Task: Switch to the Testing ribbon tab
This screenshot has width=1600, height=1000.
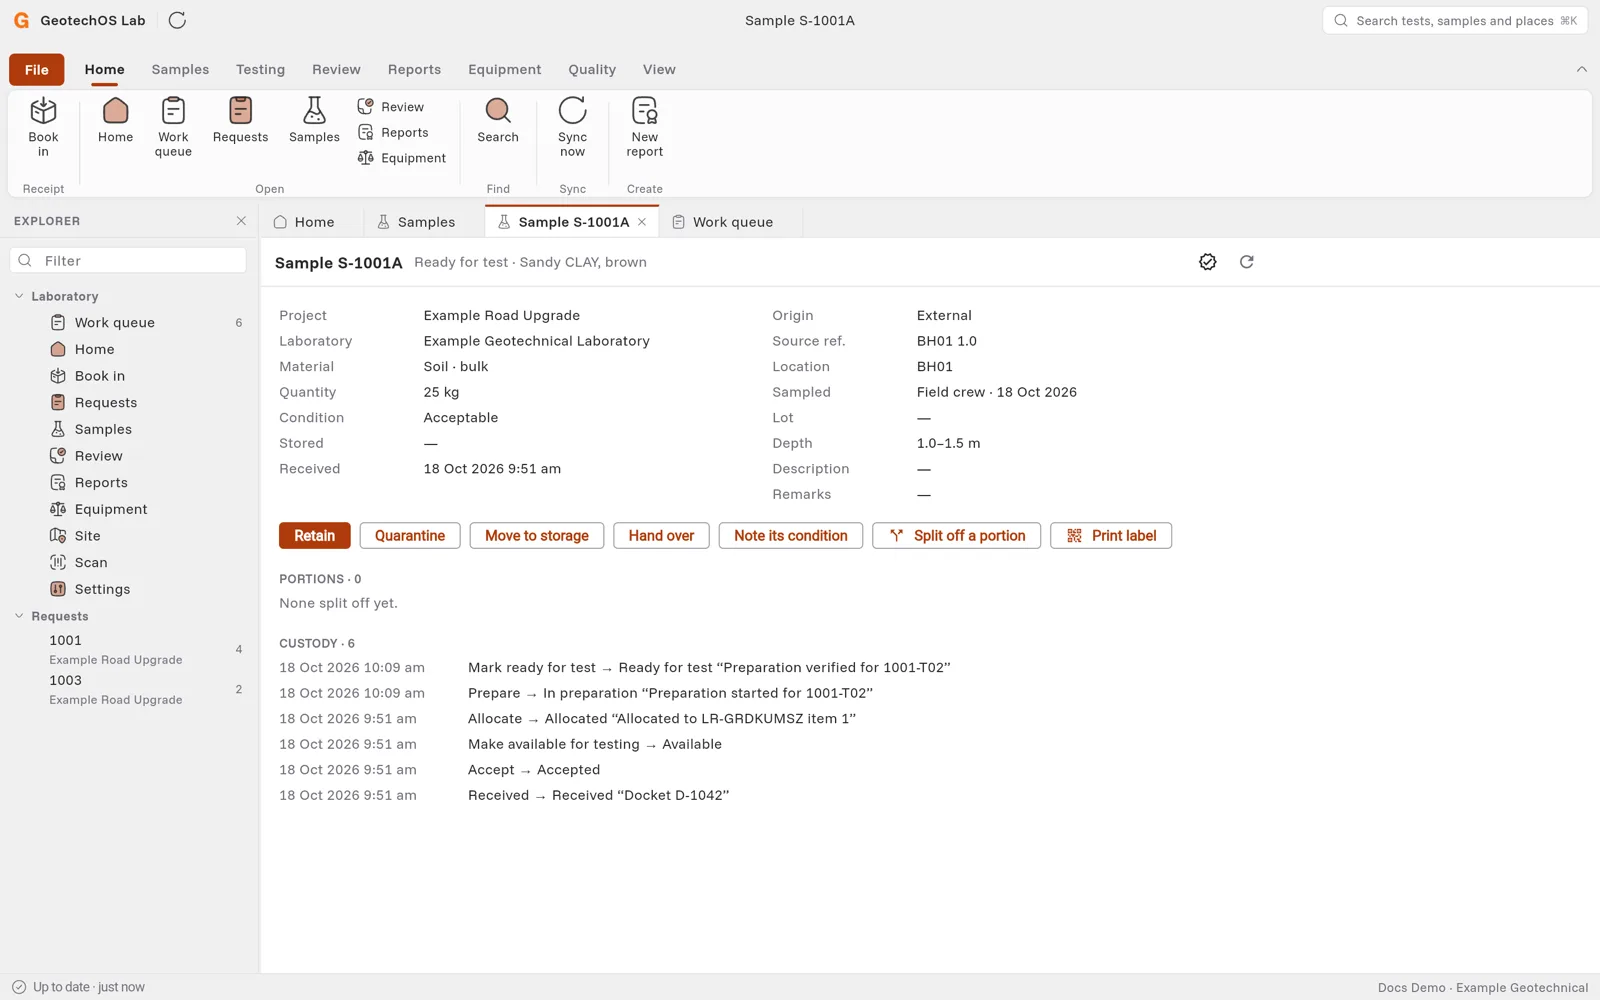Action: tap(260, 69)
